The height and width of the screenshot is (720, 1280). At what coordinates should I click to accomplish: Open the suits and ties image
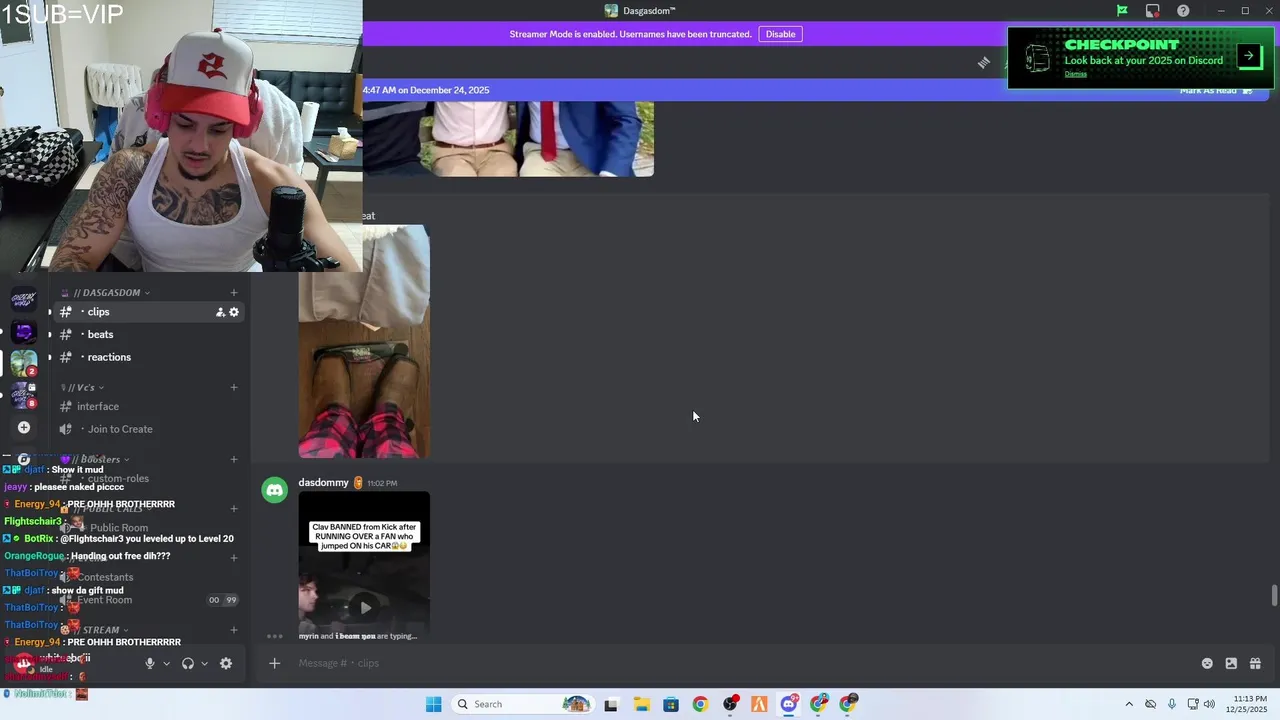tap(508, 138)
